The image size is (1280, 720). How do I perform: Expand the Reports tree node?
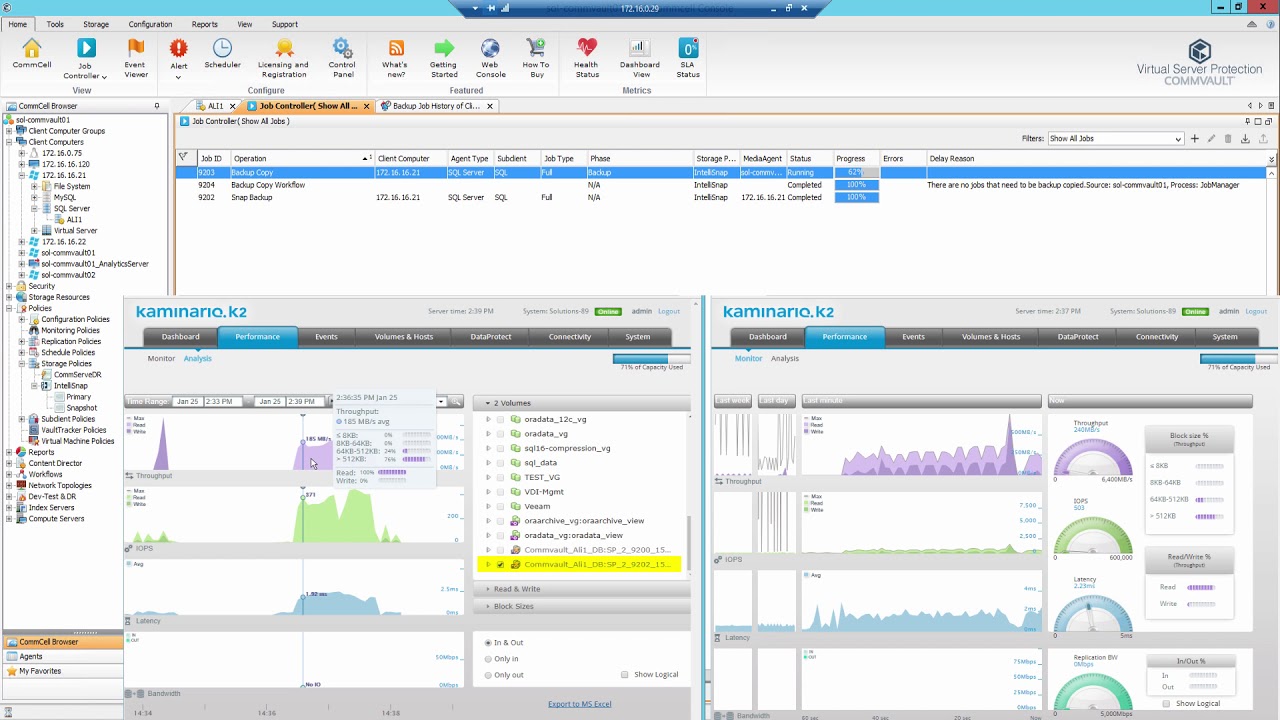click(9, 452)
